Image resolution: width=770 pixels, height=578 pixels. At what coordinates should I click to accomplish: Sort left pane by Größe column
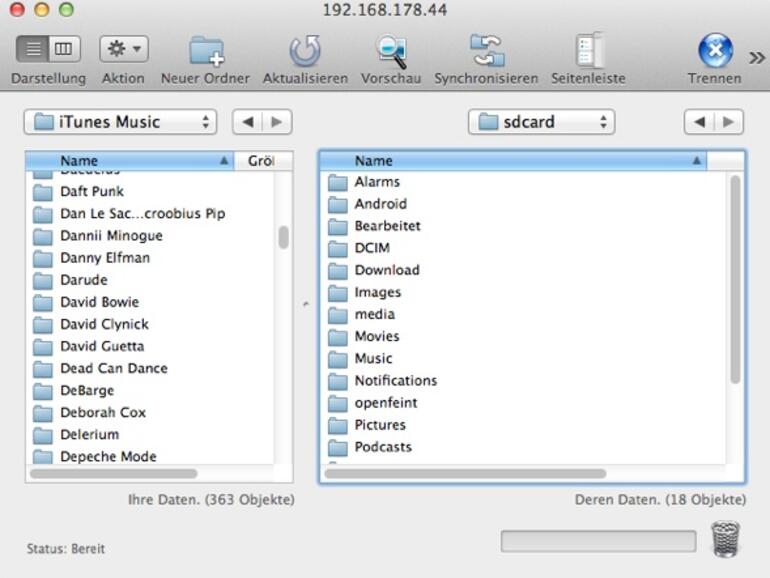point(264,161)
